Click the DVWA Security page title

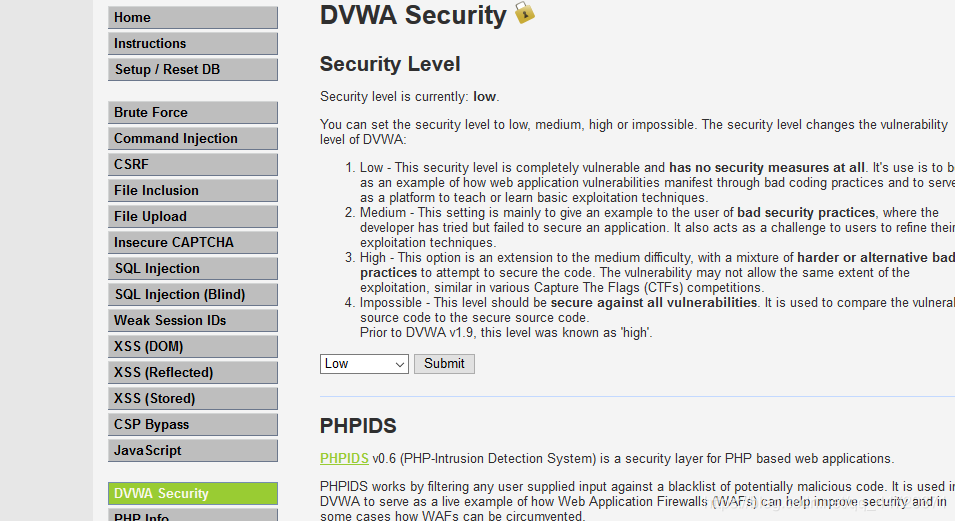413,15
